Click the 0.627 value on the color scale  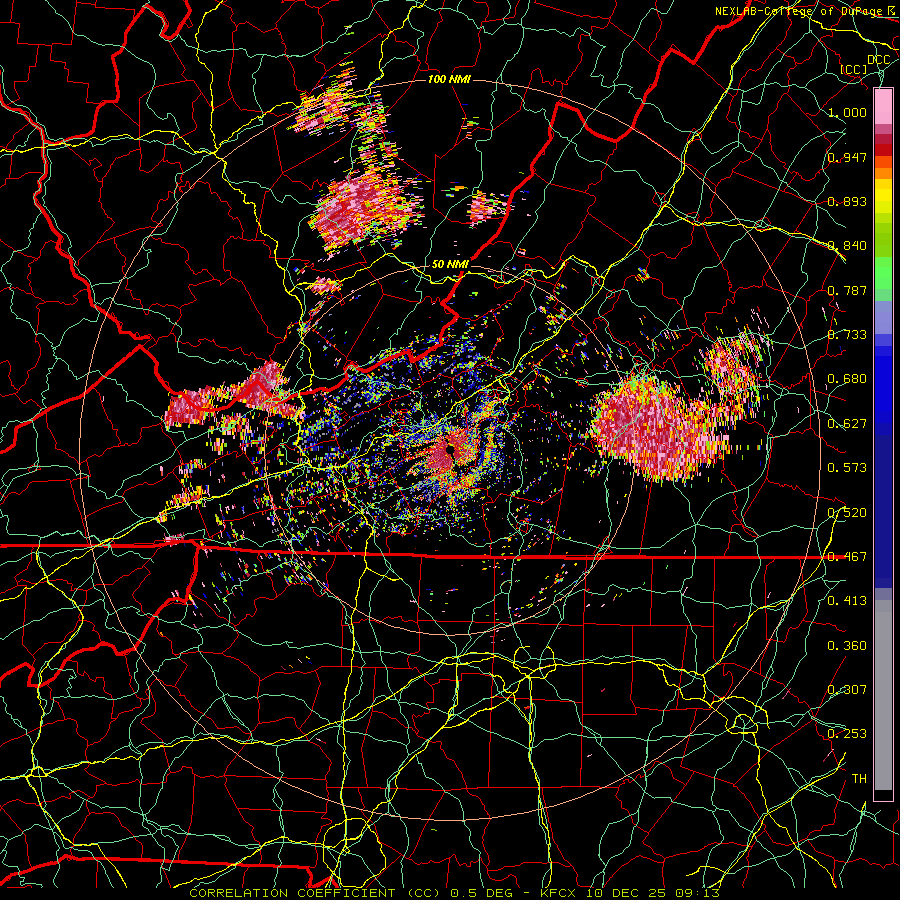coord(847,424)
